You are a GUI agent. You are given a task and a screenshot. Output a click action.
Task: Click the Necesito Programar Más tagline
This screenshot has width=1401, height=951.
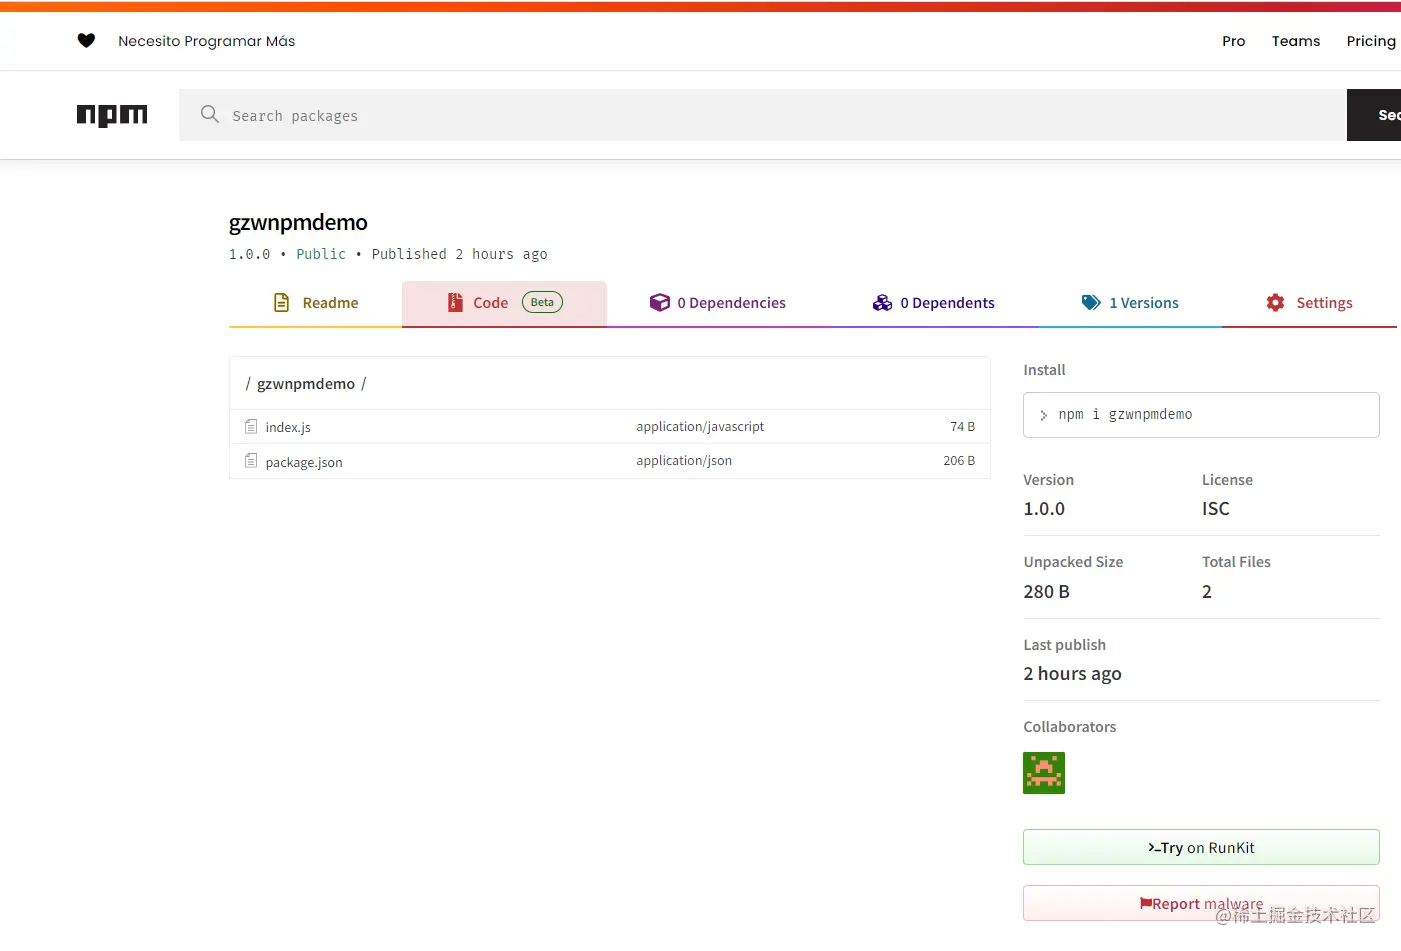(x=207, y=41)
